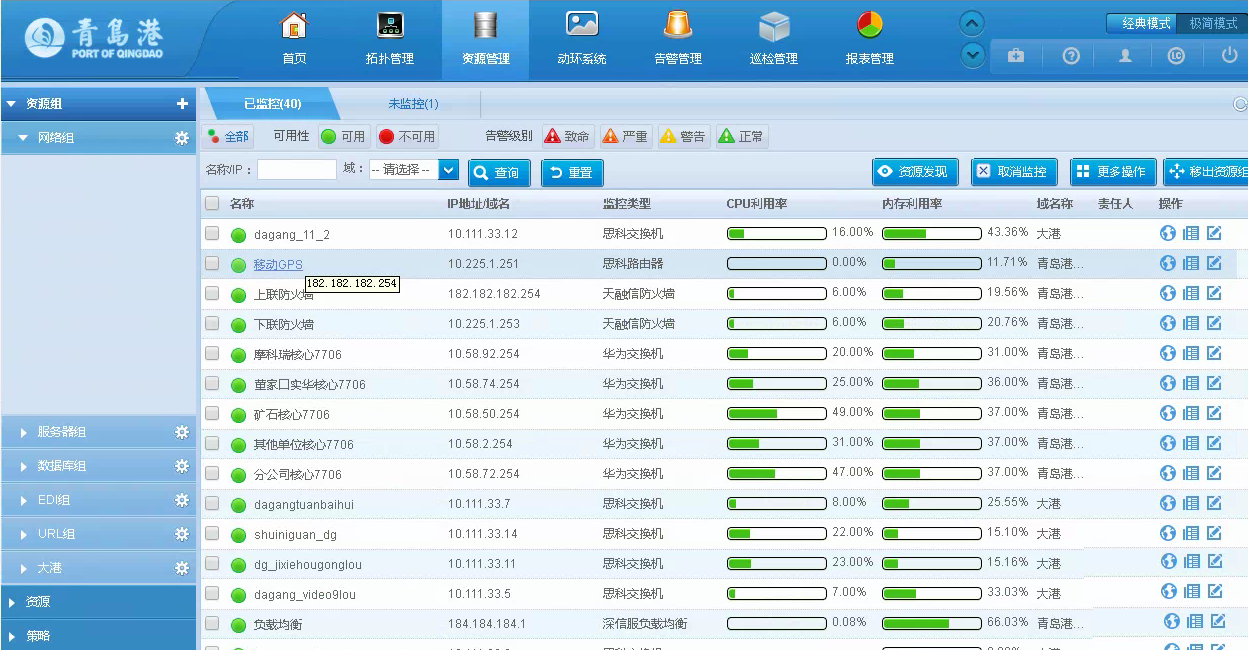Open gear settings for EDI组
Viewport: 1248px width, 650px height.
182,500
